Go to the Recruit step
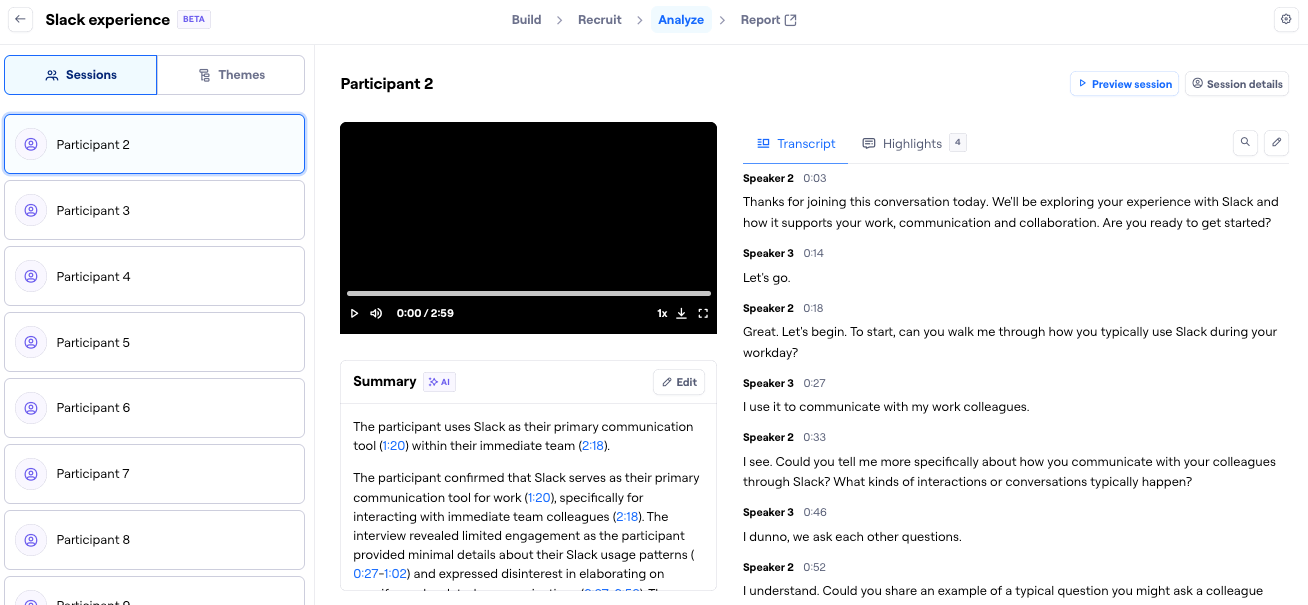 click(600, 20)
